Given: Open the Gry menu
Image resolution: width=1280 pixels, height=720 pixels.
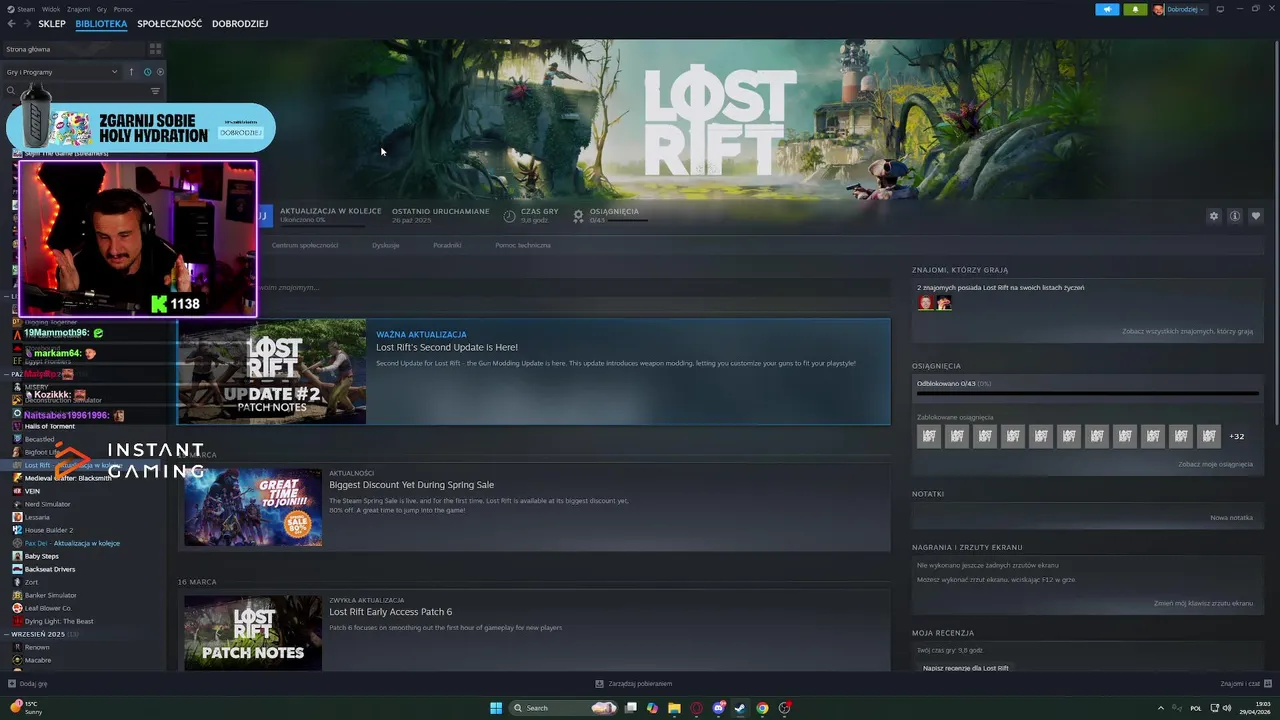Looking at the screenshot, I should [x=102, y=9].
